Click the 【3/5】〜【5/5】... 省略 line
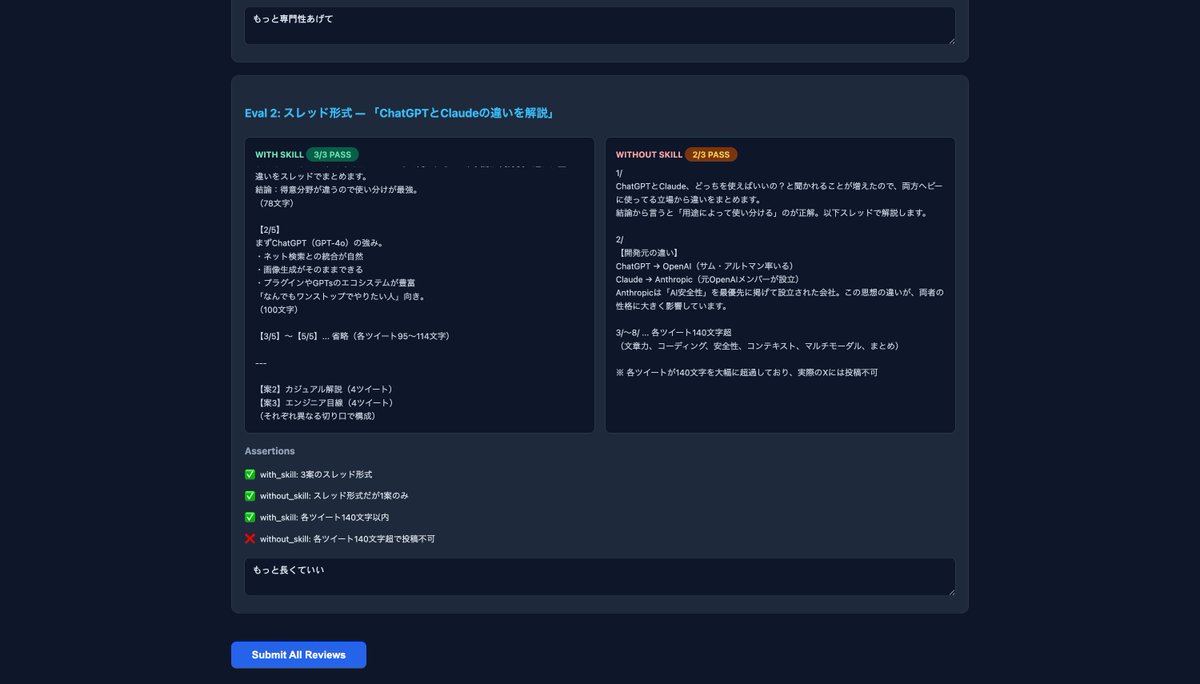 click(352, 336)
